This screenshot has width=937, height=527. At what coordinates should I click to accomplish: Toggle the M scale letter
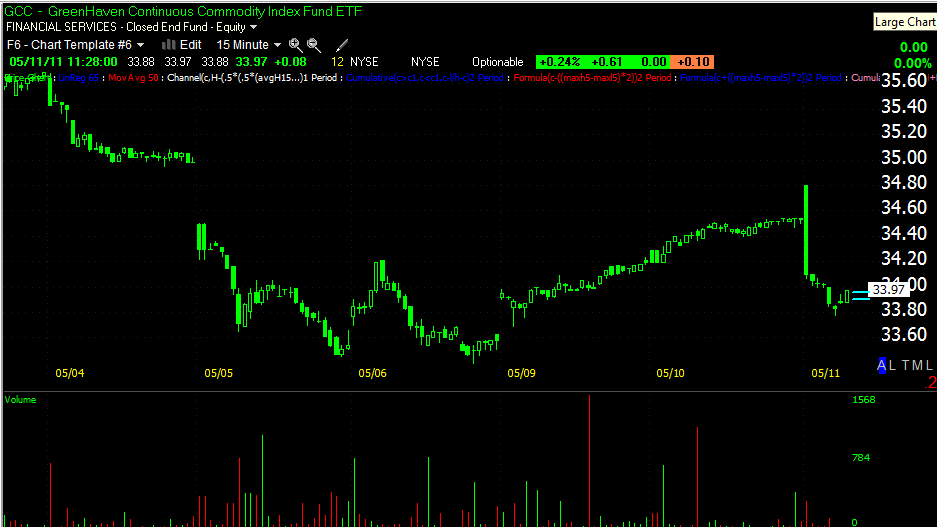click(917, 365)
